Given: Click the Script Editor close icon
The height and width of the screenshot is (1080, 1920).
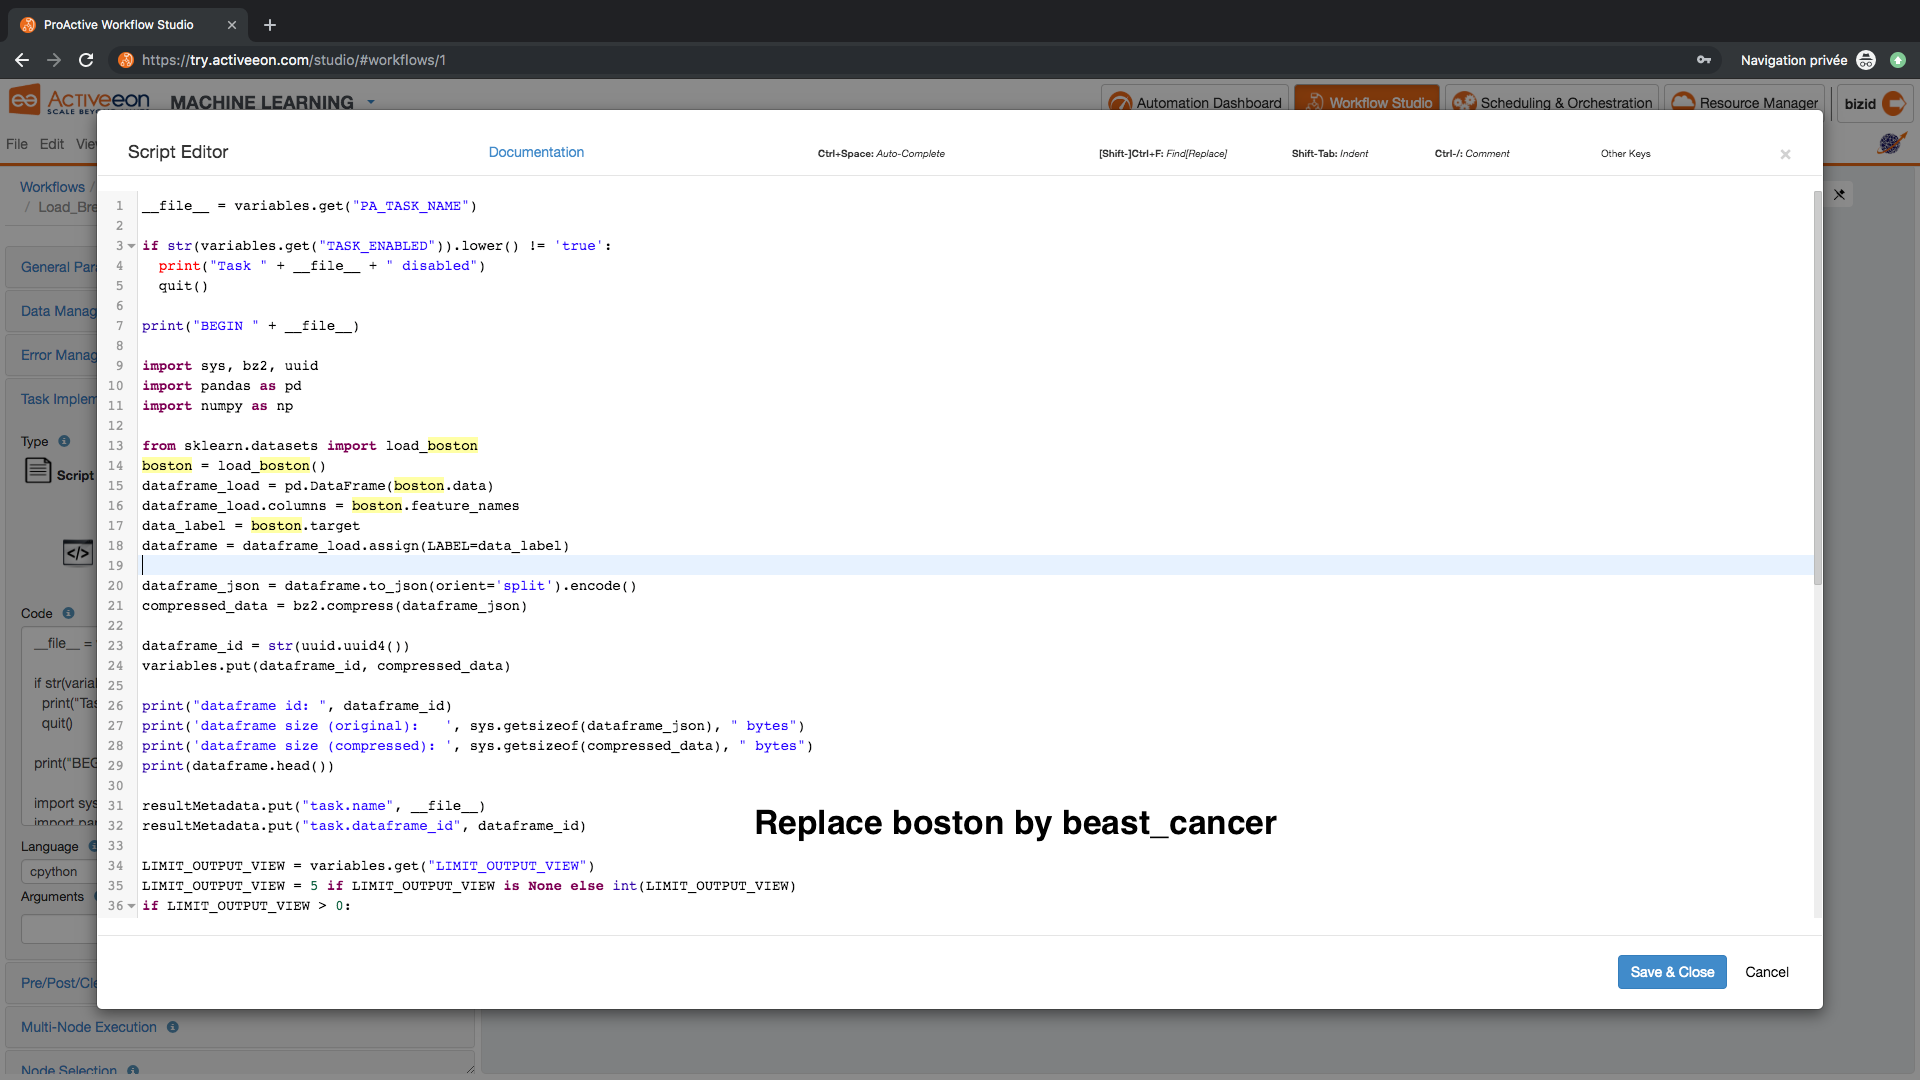Looking at the screenshot, I should [x=1785, y=152].
